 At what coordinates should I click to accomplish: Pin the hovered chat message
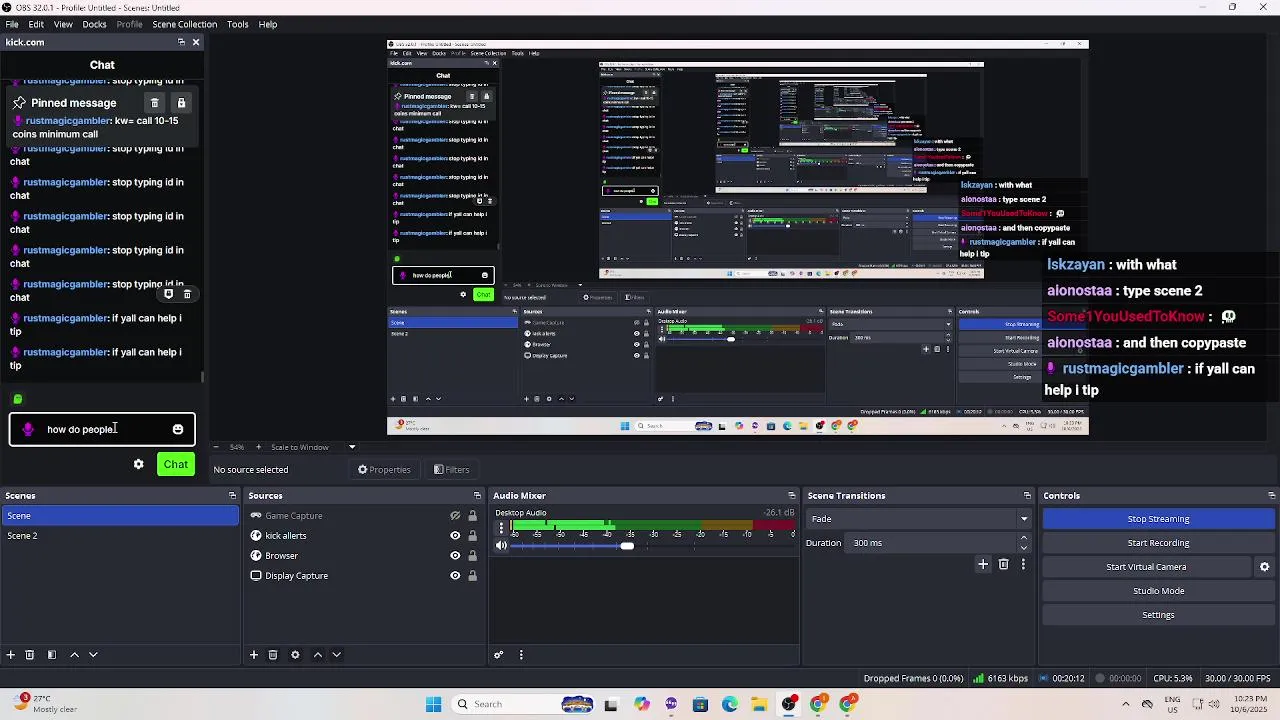[x=169, y=294]
